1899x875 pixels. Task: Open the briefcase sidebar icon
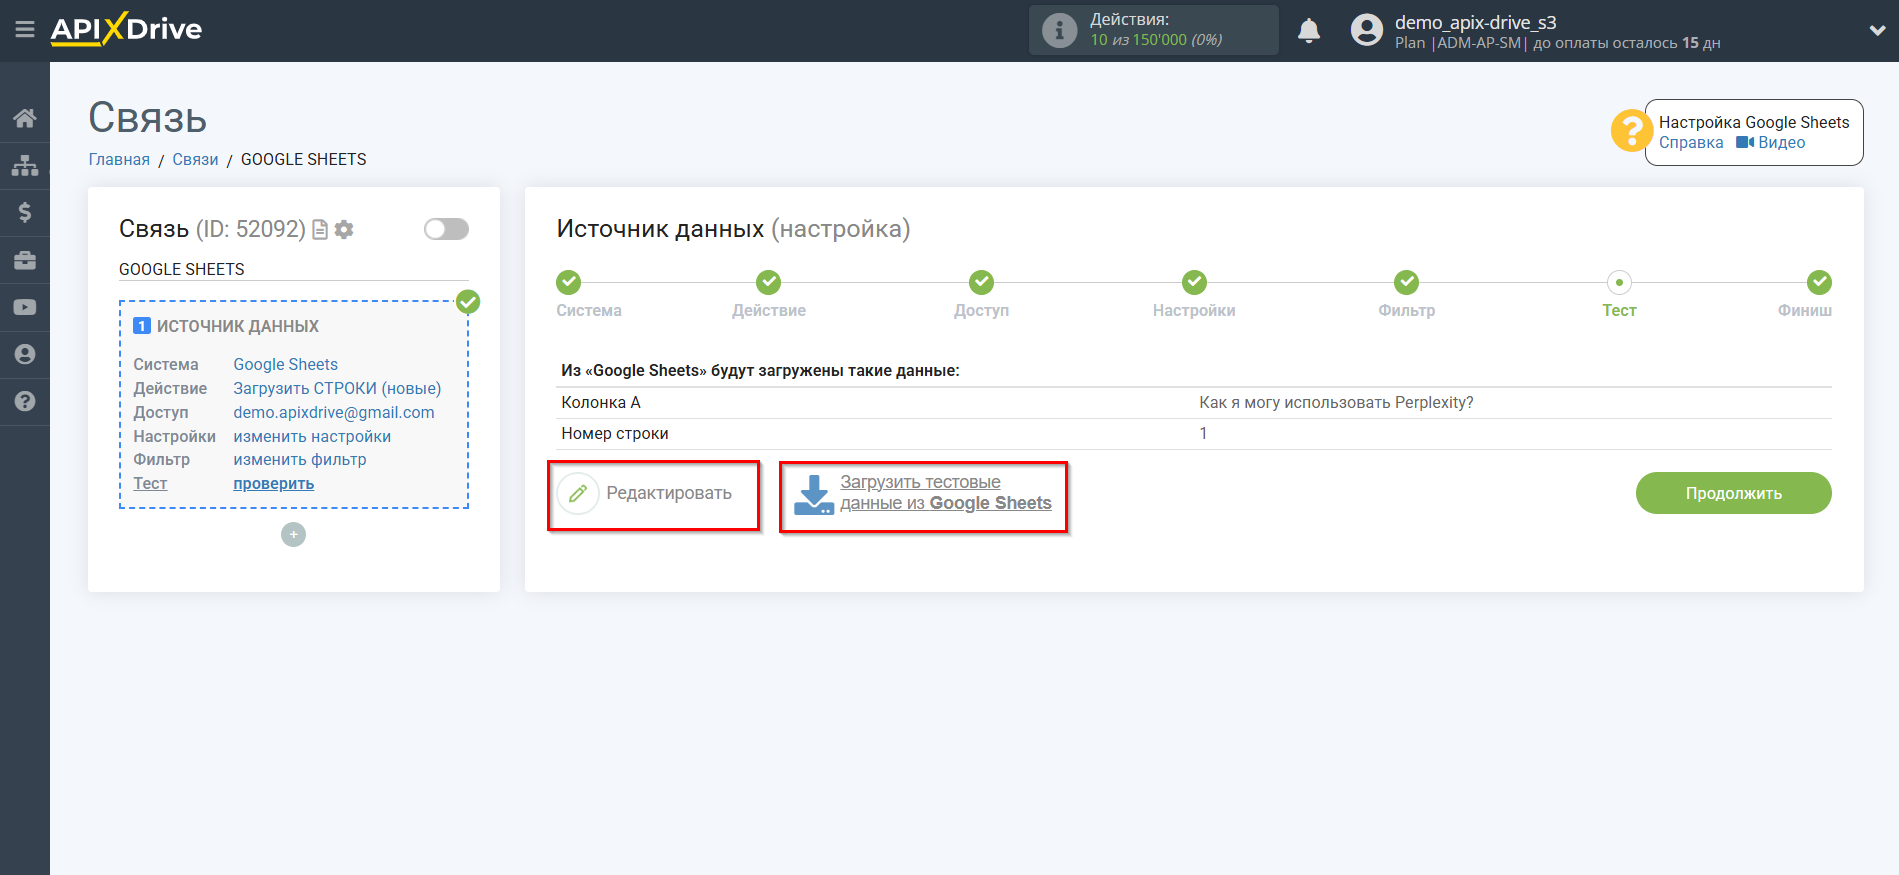[x=25, y=260]
